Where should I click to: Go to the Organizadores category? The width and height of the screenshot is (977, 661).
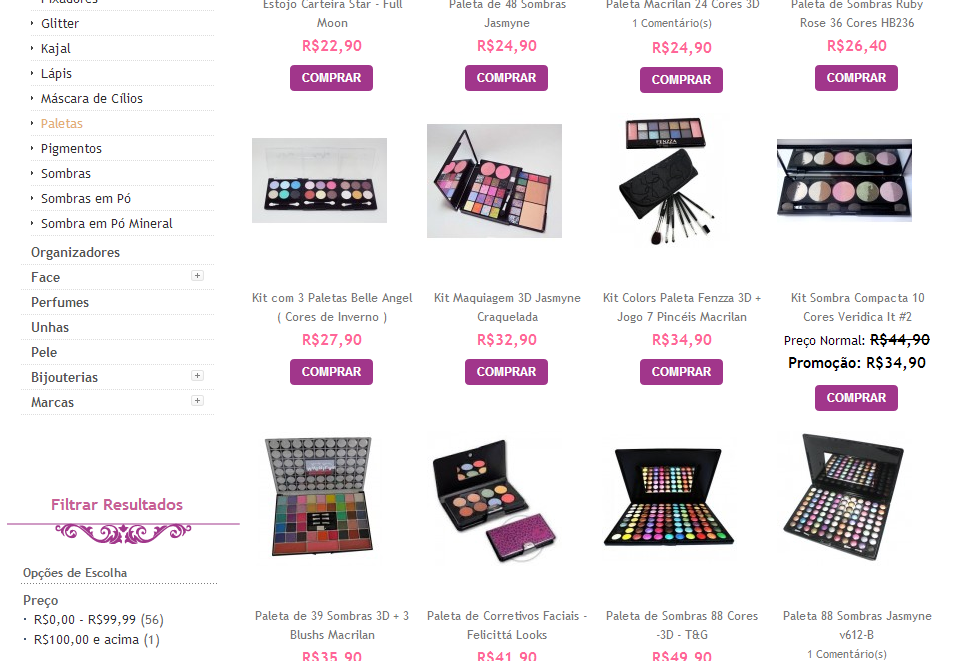[x=75, y=252]
